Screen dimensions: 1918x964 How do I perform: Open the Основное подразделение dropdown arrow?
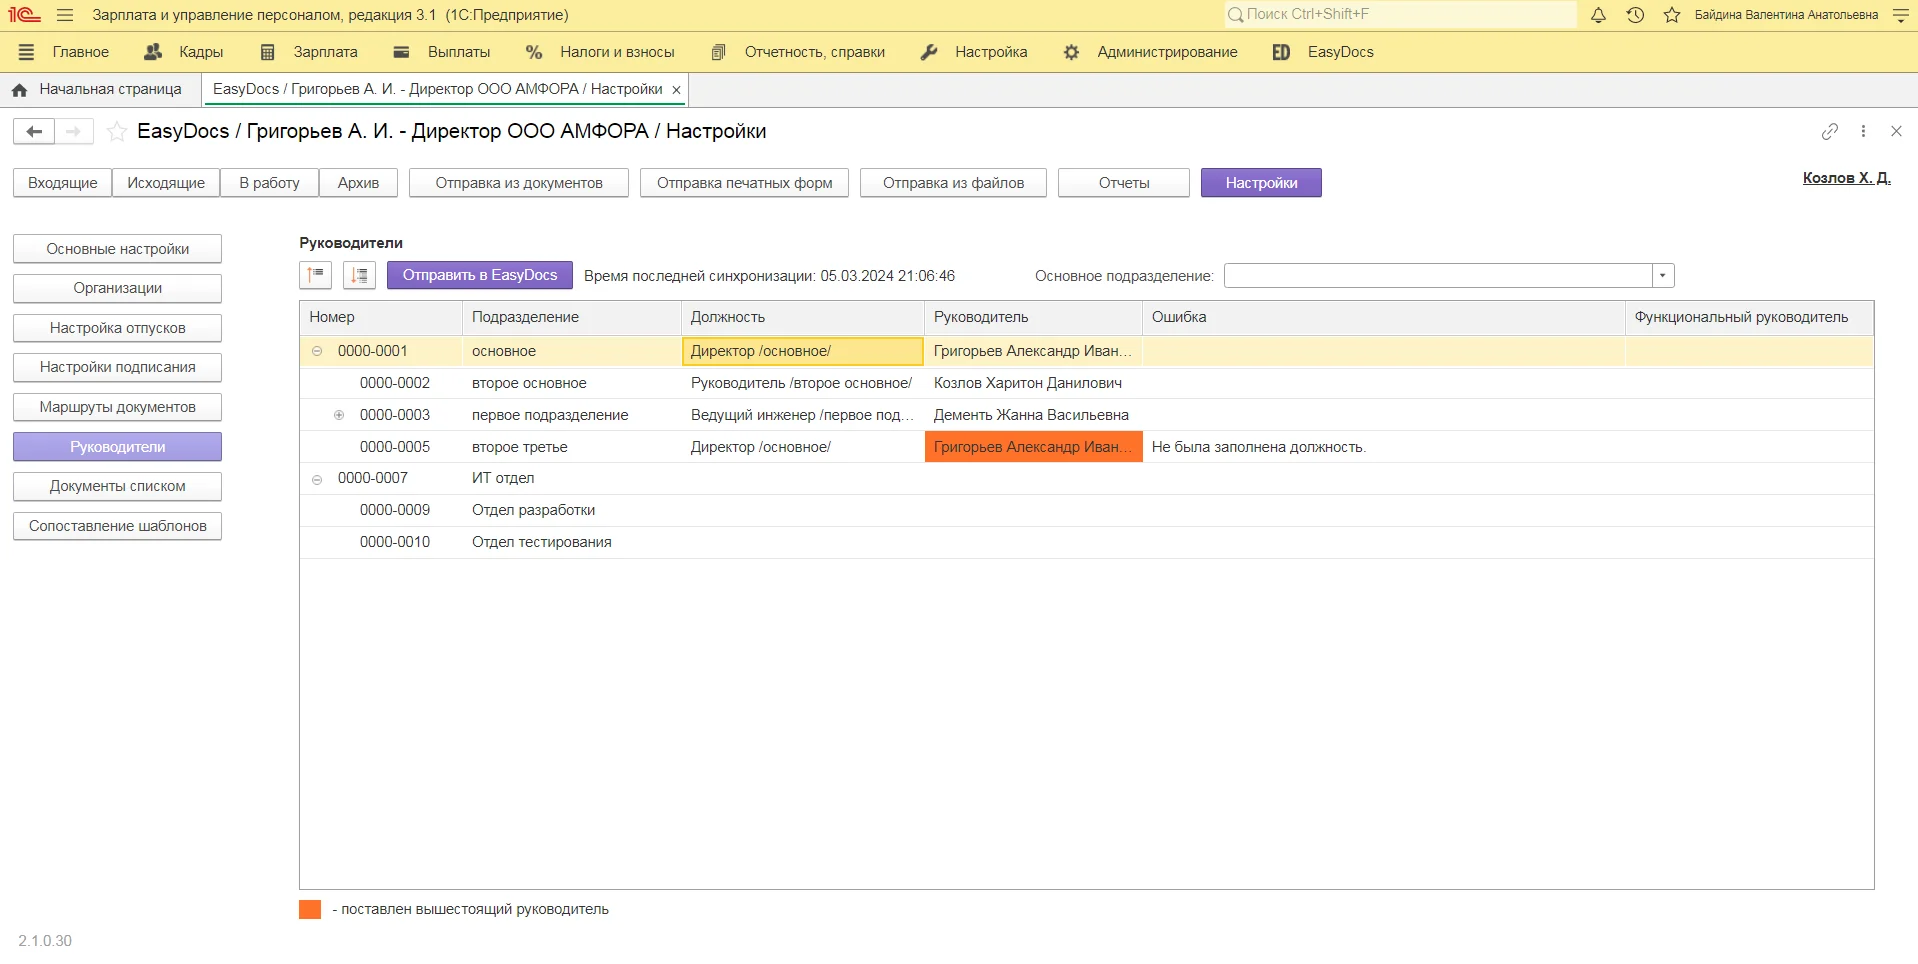(1663, 276)
